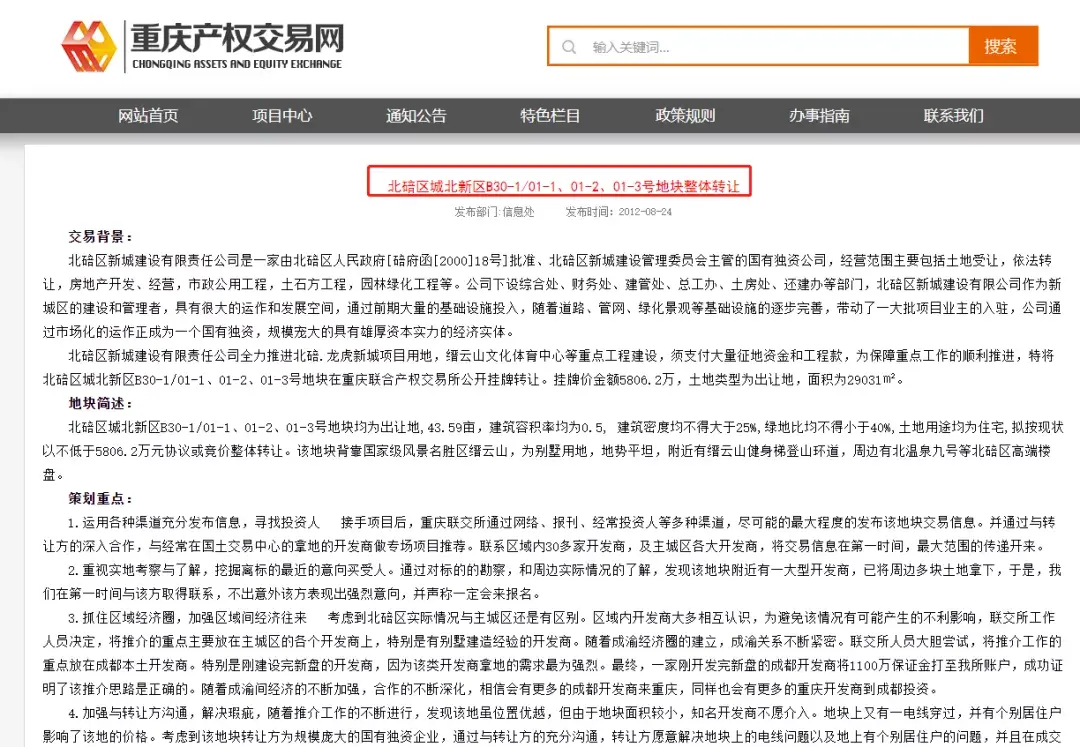Click paragraph starting 1.运用各种渠道充分发布信息
This screenshot has width=1080, height=747.
coord(552,534)
